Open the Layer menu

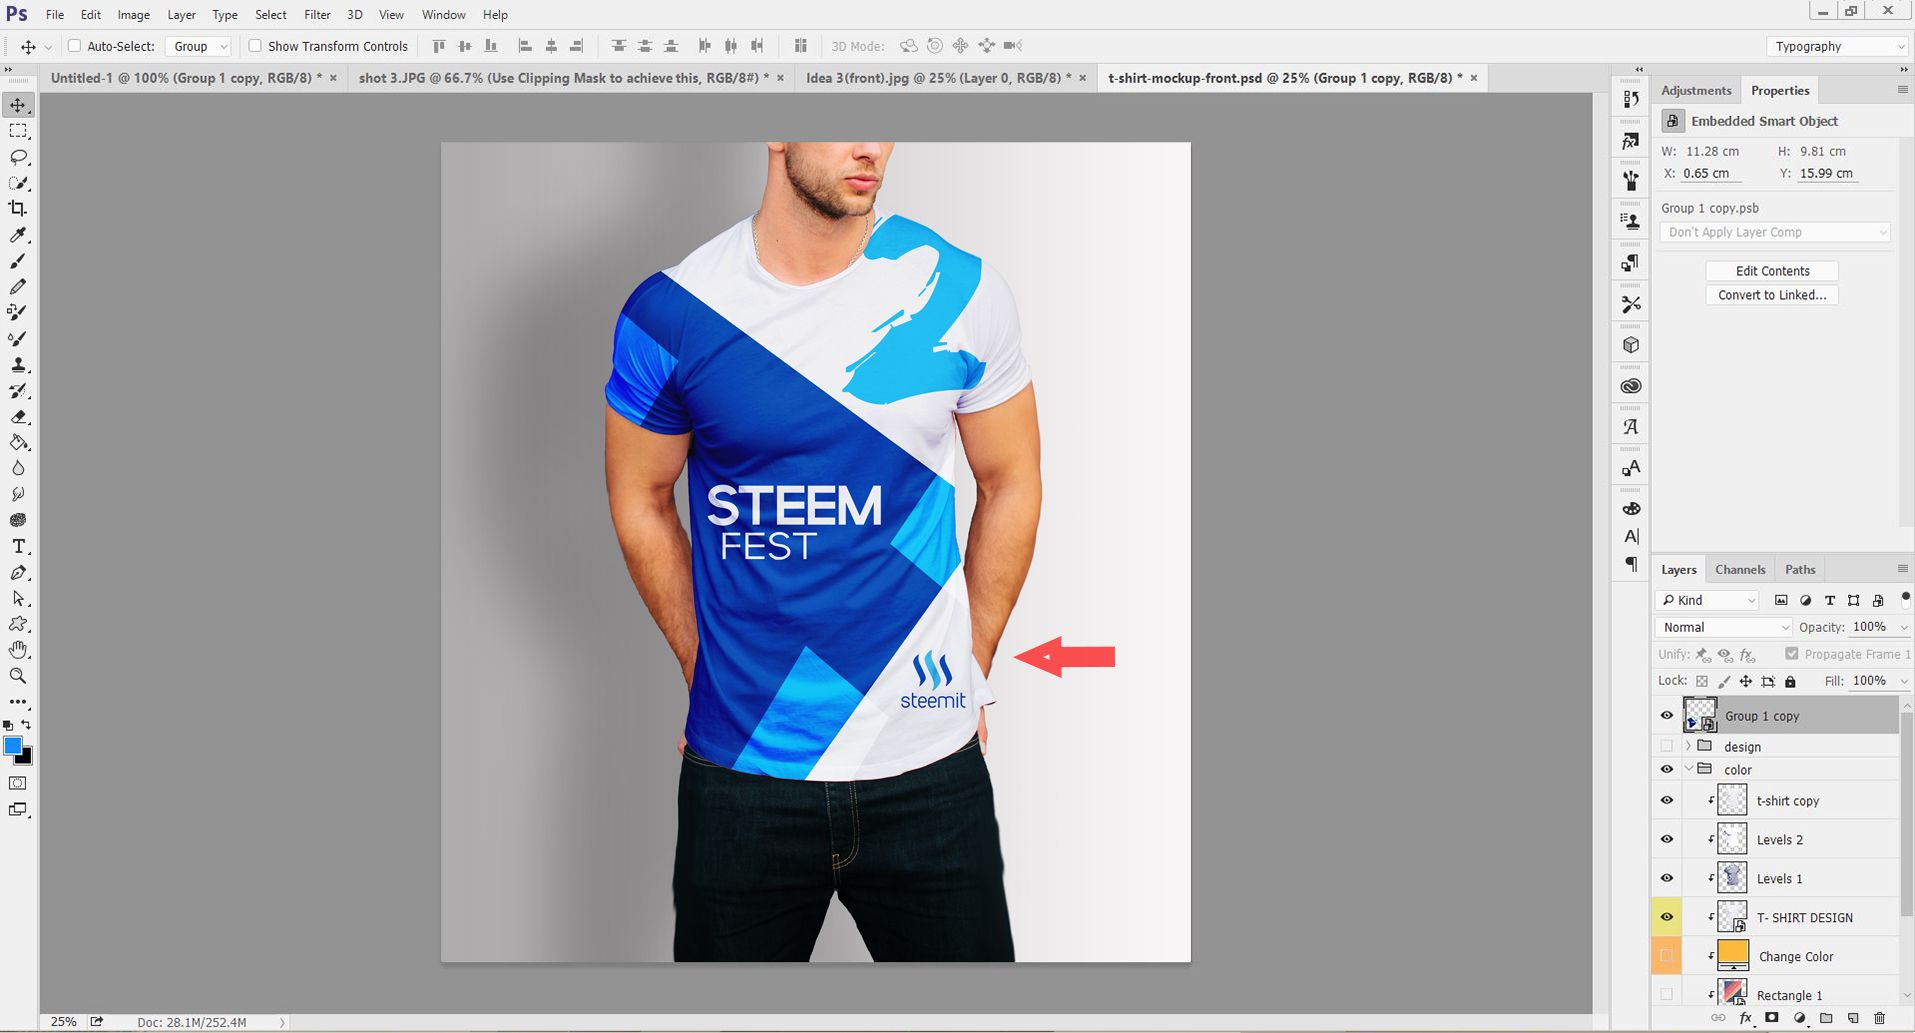pos(181,15)
